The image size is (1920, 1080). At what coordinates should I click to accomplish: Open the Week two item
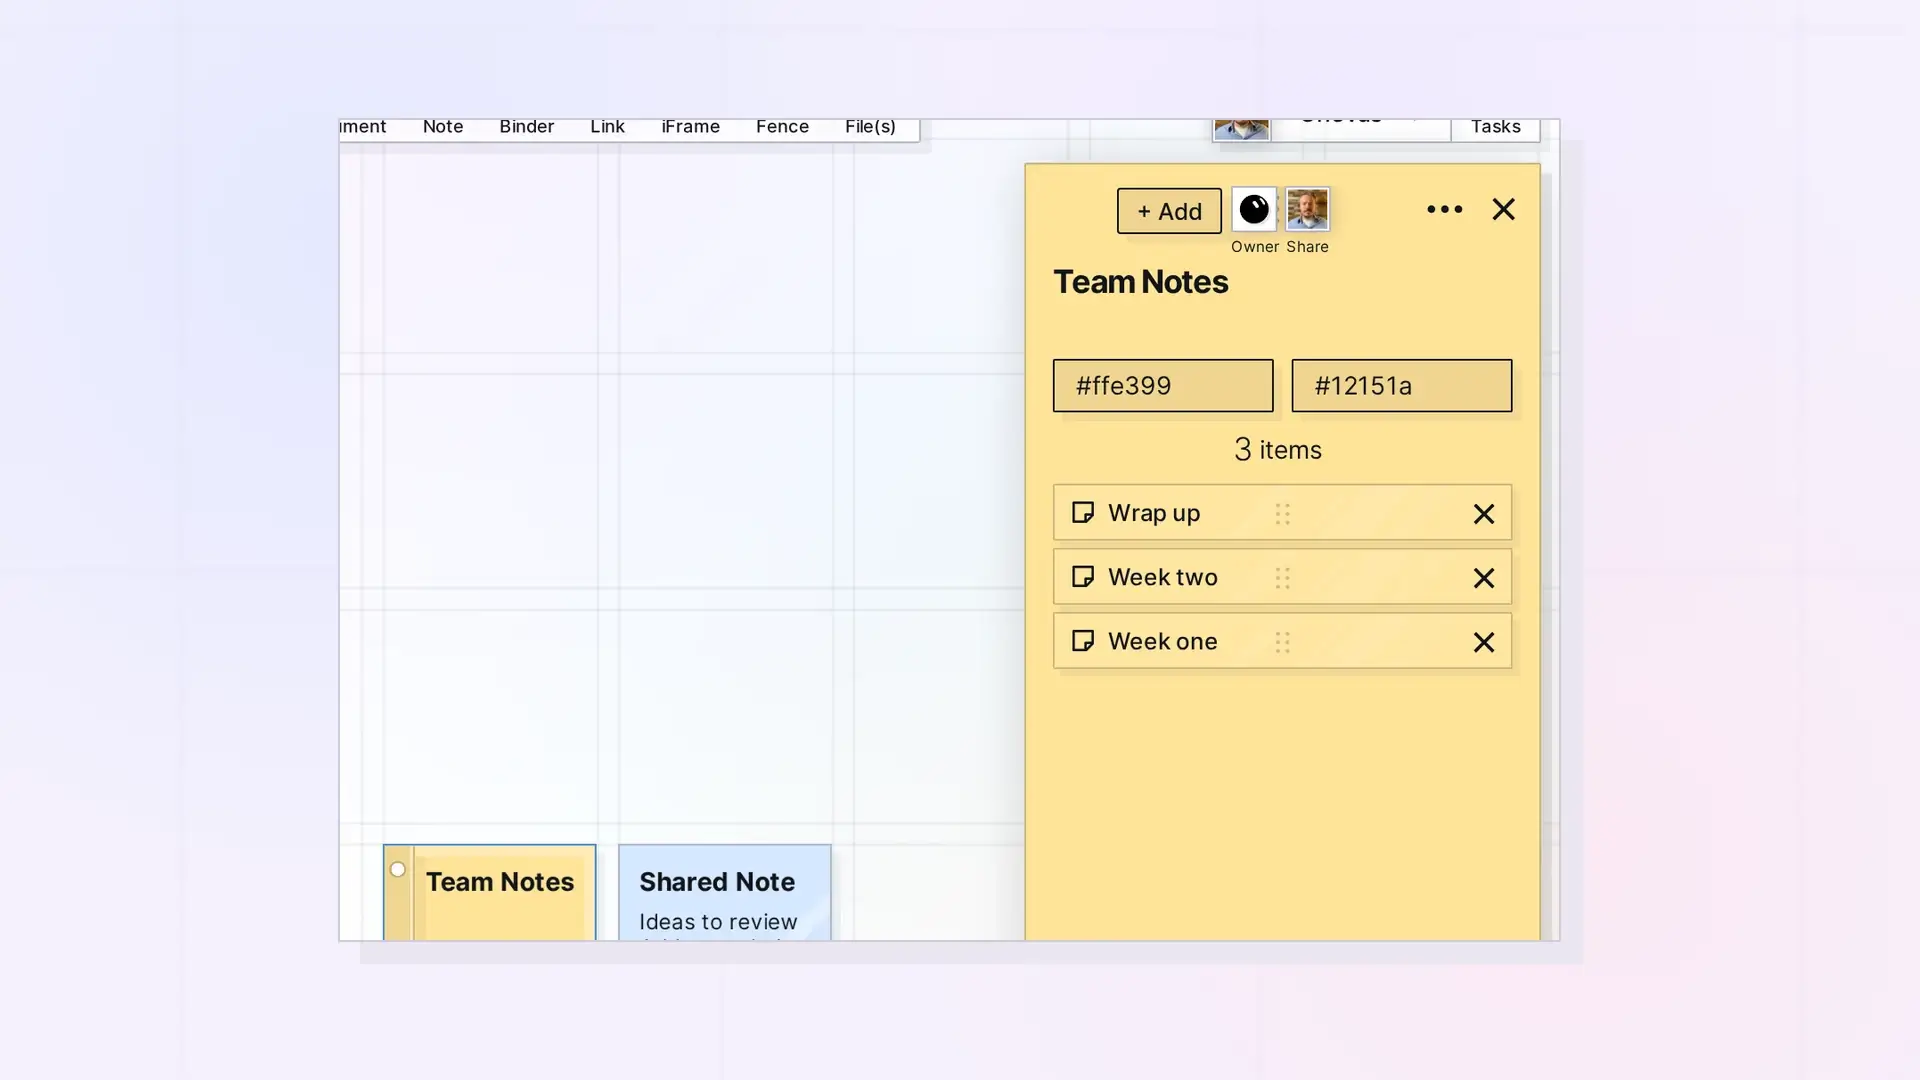tap(1282, 576)
